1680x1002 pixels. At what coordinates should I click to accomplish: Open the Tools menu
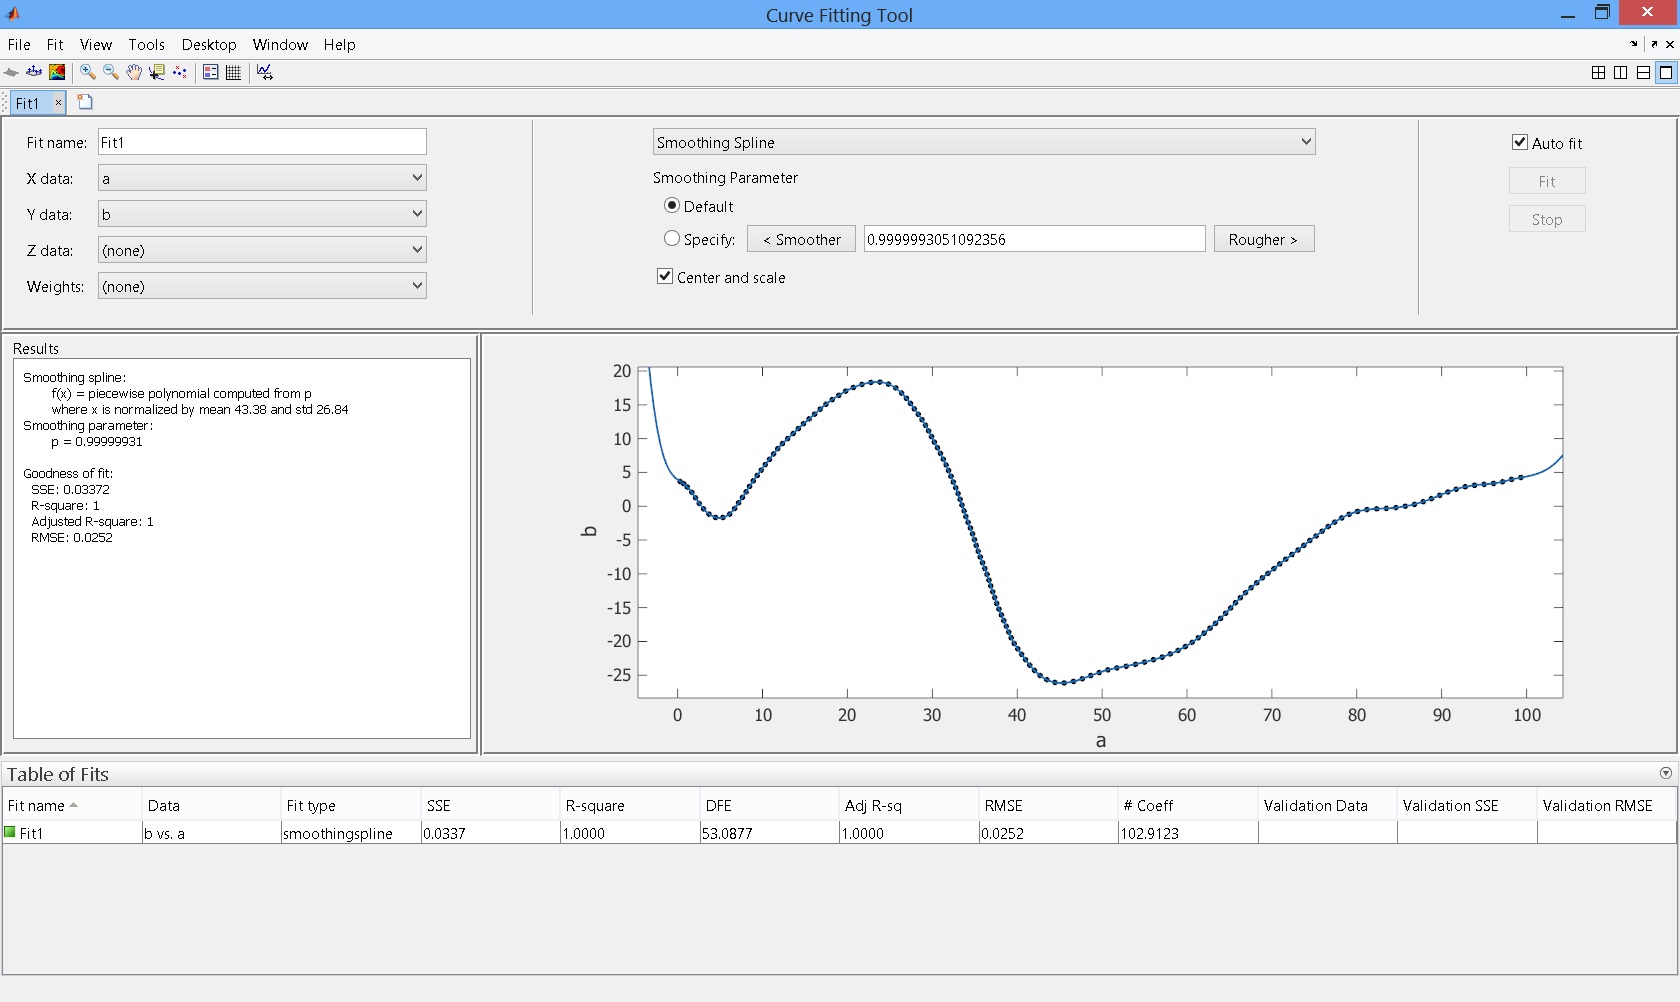[x=146, y=45]
